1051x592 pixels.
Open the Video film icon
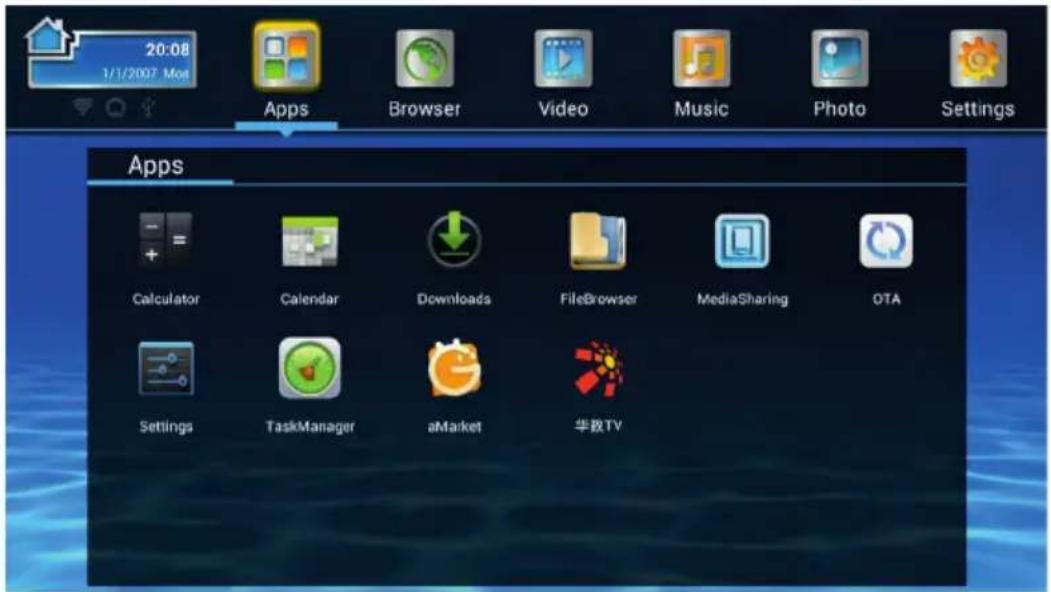(x=563, y=58)
